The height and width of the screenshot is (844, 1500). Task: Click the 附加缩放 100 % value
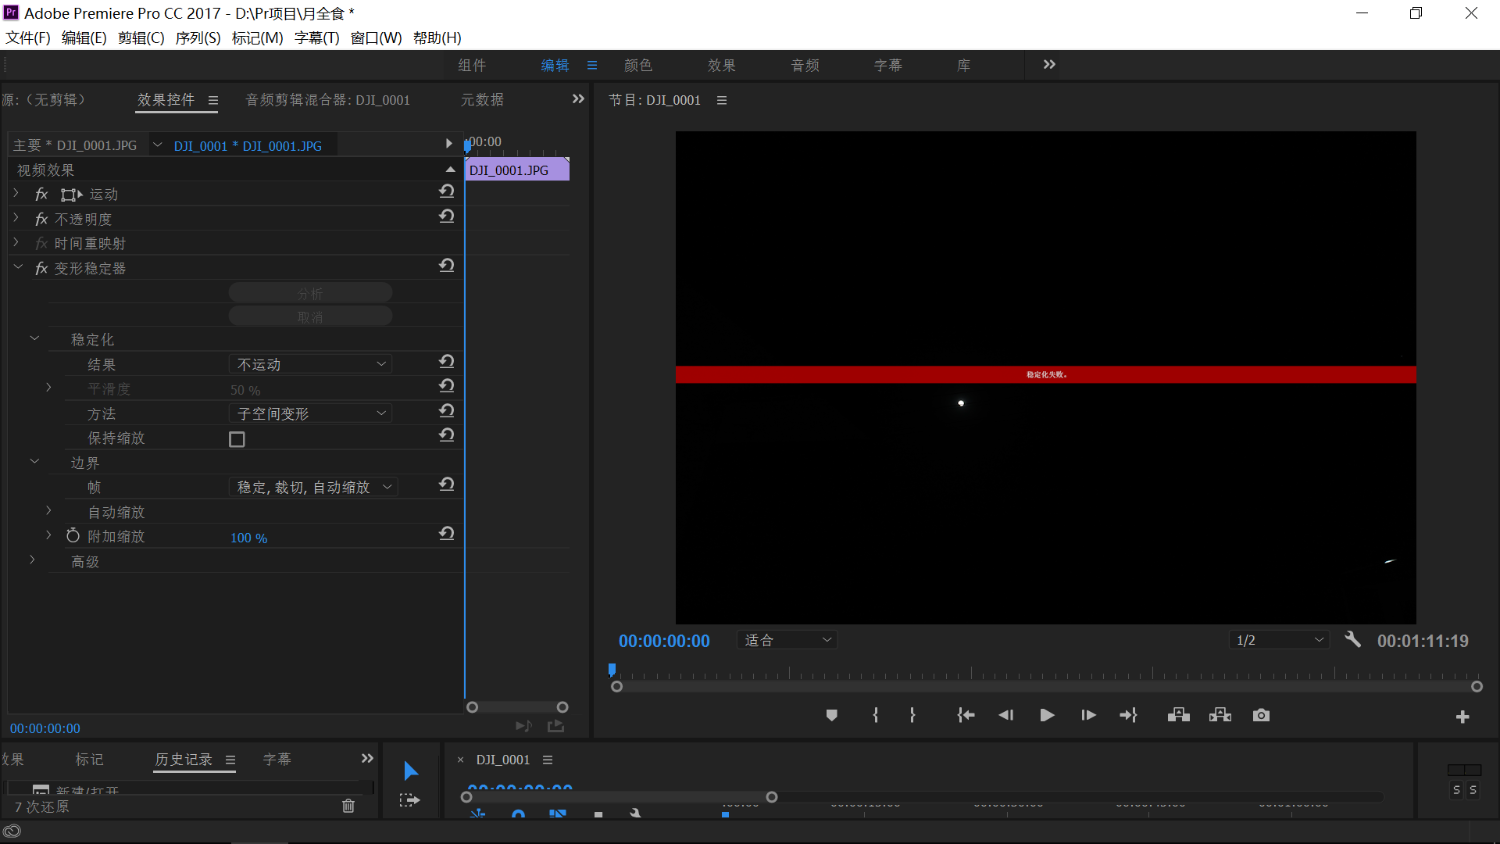249,538
